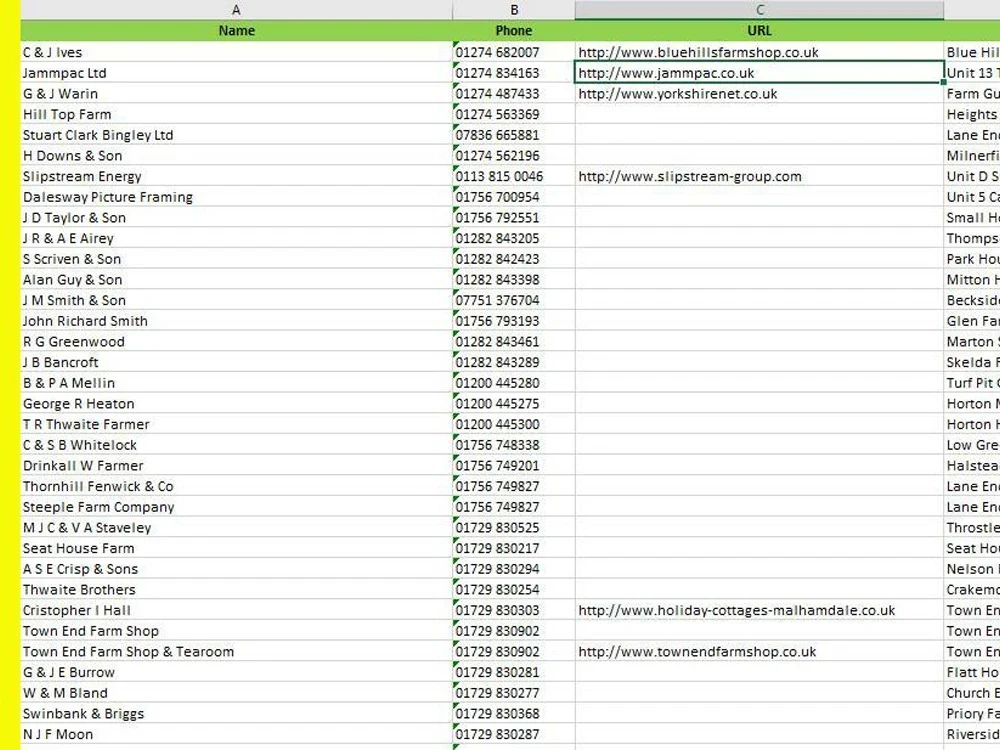Select the N J F Moon cell
This screenshot has width=1000, height=750.
pyautogui.click(x=236, y=734)
